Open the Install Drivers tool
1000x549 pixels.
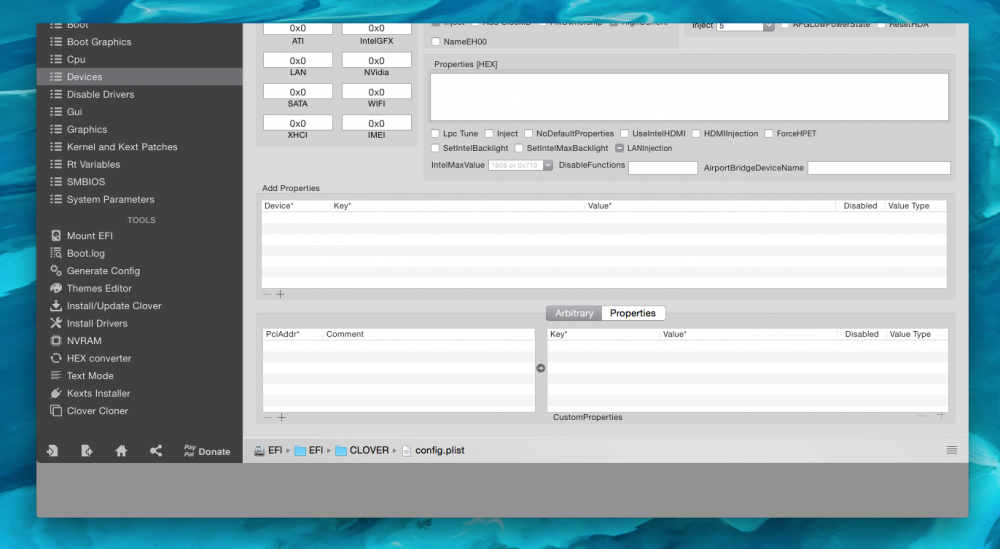[97, 323]
